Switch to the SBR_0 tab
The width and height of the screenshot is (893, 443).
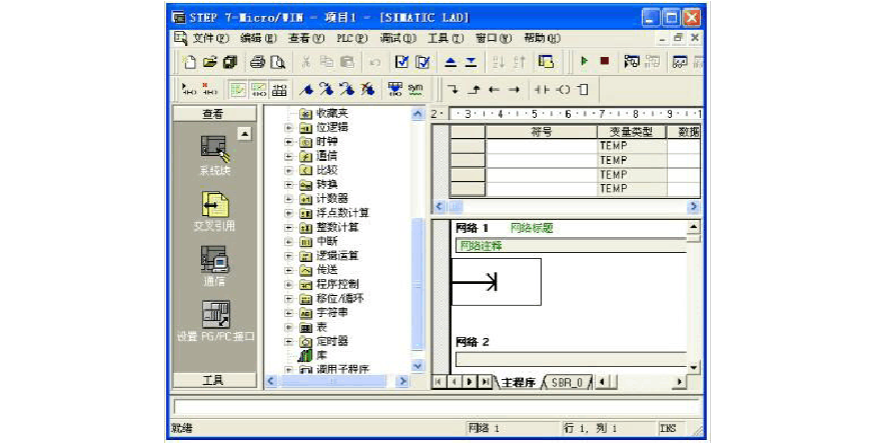(567, 382)
